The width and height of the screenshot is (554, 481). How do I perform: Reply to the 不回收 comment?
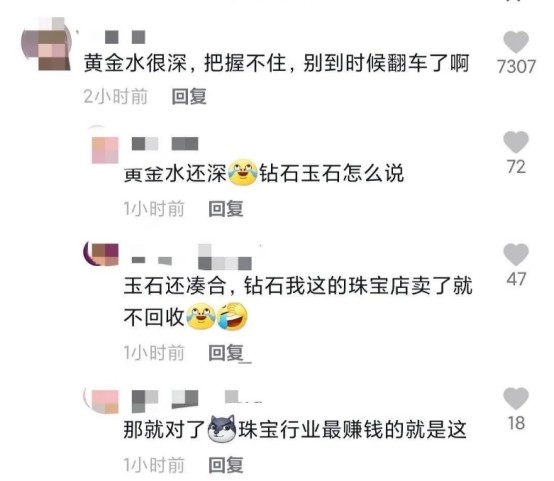tap(226, 353)
